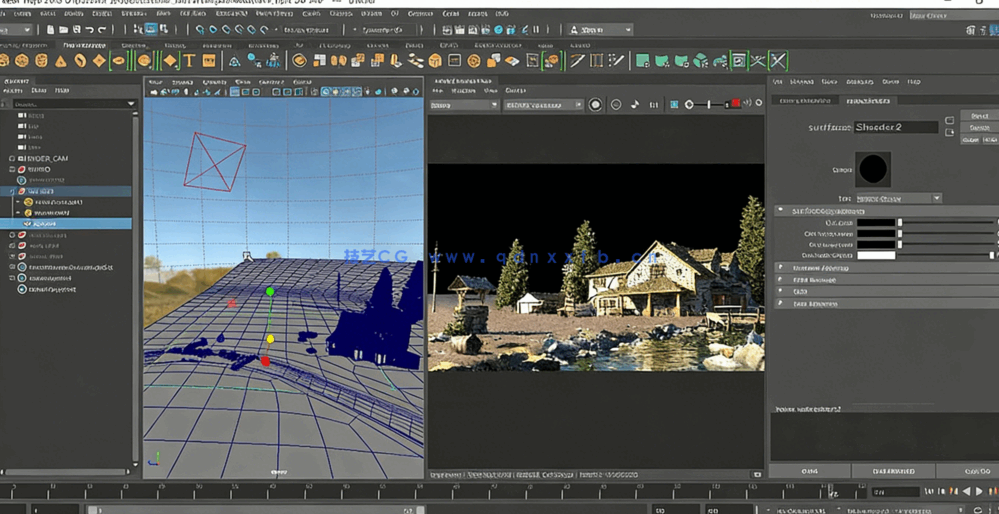Open the outliner search dropdown arrow
This screenshot has height=514, width=999.
[x=131, y=103]
